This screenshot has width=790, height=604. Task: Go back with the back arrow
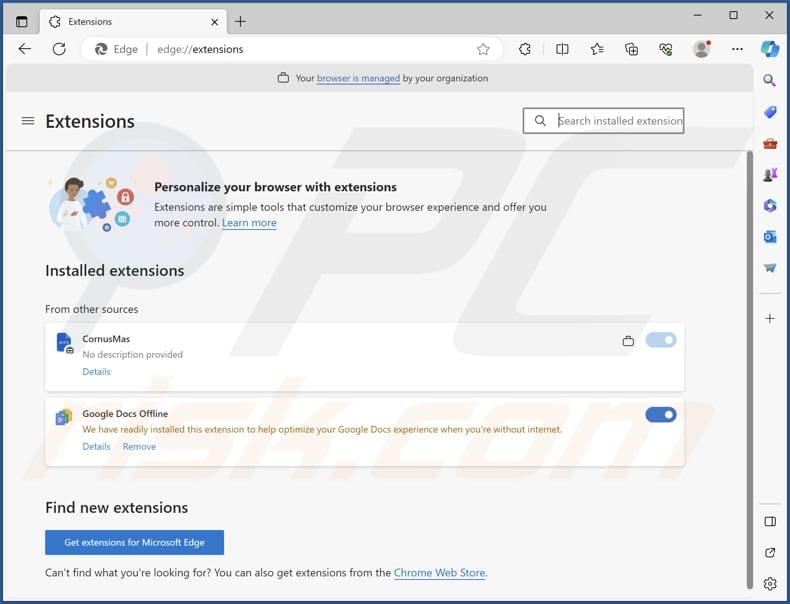[25, 49]
